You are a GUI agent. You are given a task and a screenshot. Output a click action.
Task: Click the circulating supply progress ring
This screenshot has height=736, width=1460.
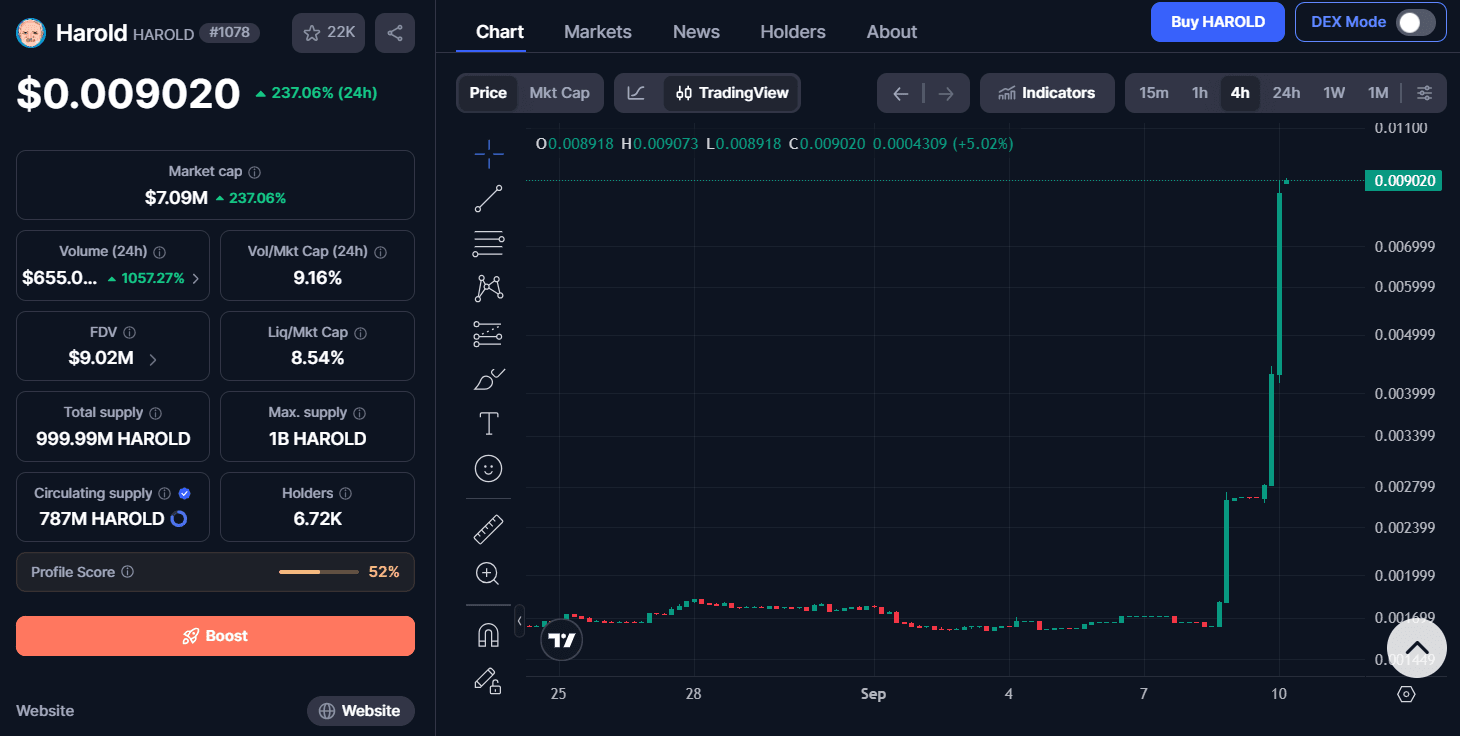(180, 519)
